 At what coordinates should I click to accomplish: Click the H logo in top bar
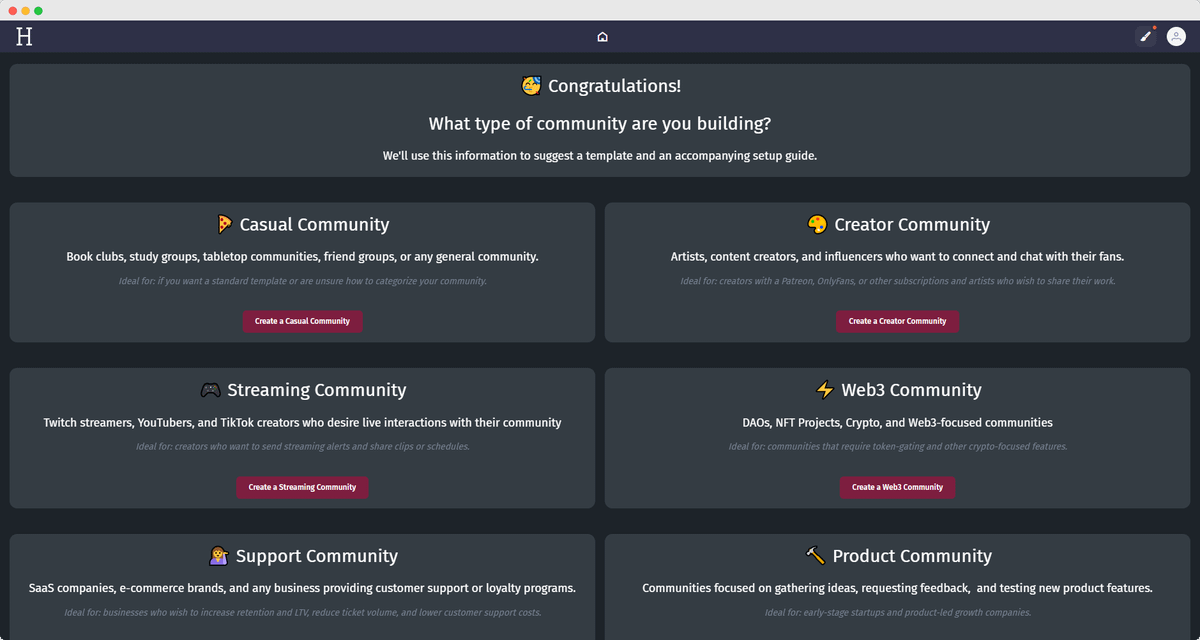[25, 37]
